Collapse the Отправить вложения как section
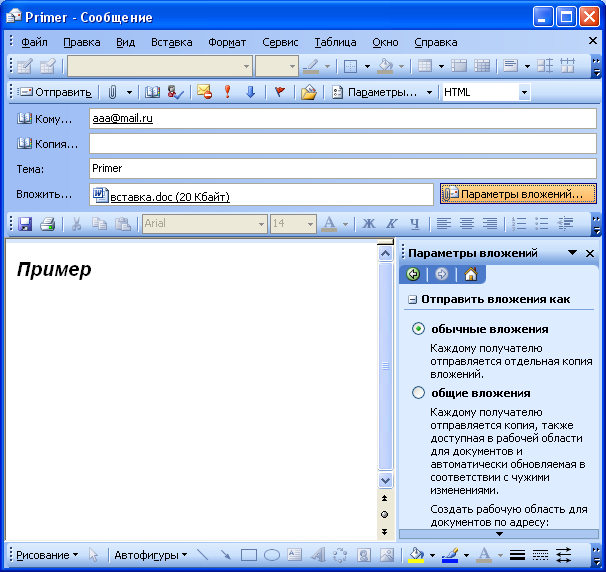The height and width of the screenshot is (572, 606). pos(412,300)
